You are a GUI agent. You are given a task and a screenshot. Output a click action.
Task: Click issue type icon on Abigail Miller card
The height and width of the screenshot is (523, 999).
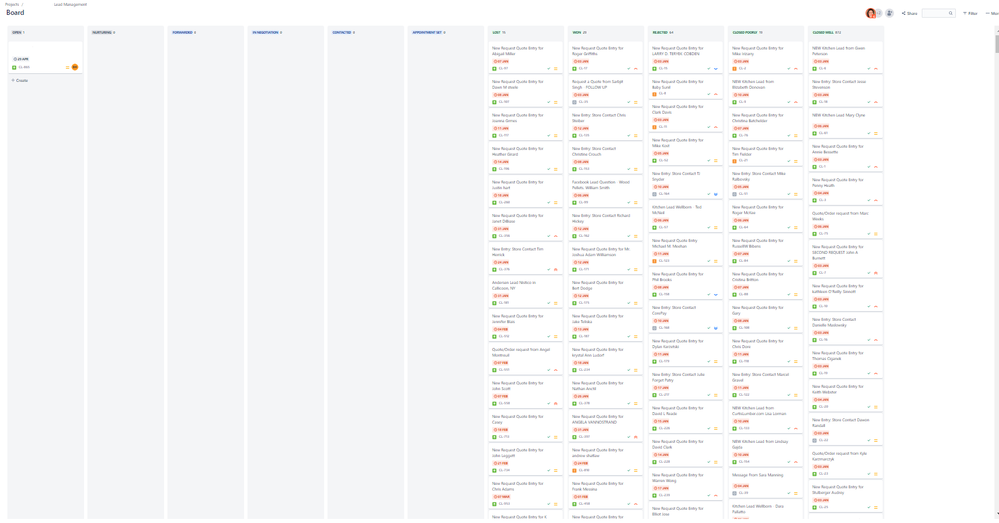coord(494,69)
